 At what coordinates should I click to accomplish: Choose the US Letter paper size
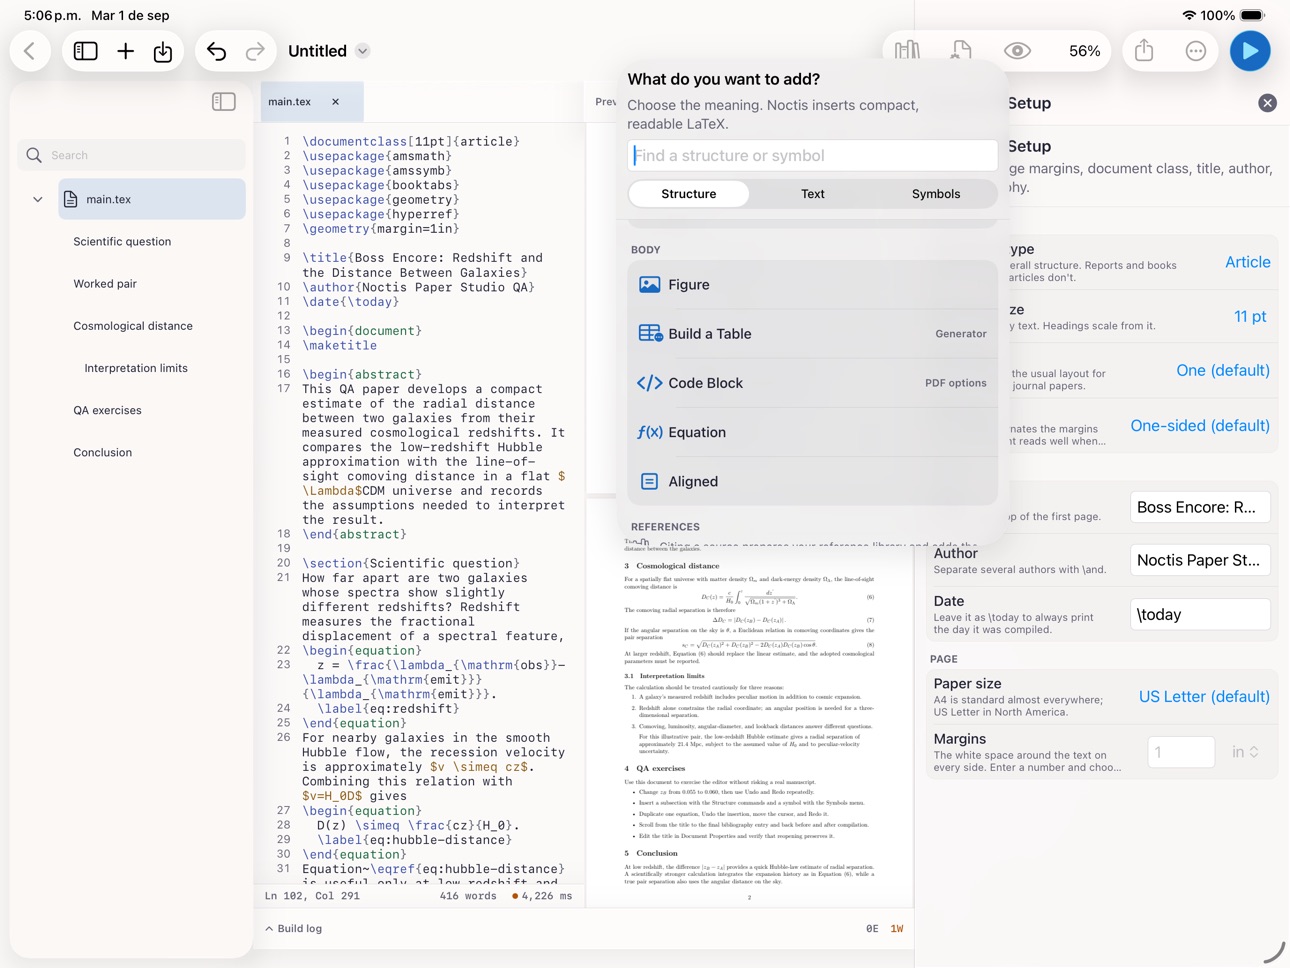click(1203, 697)
